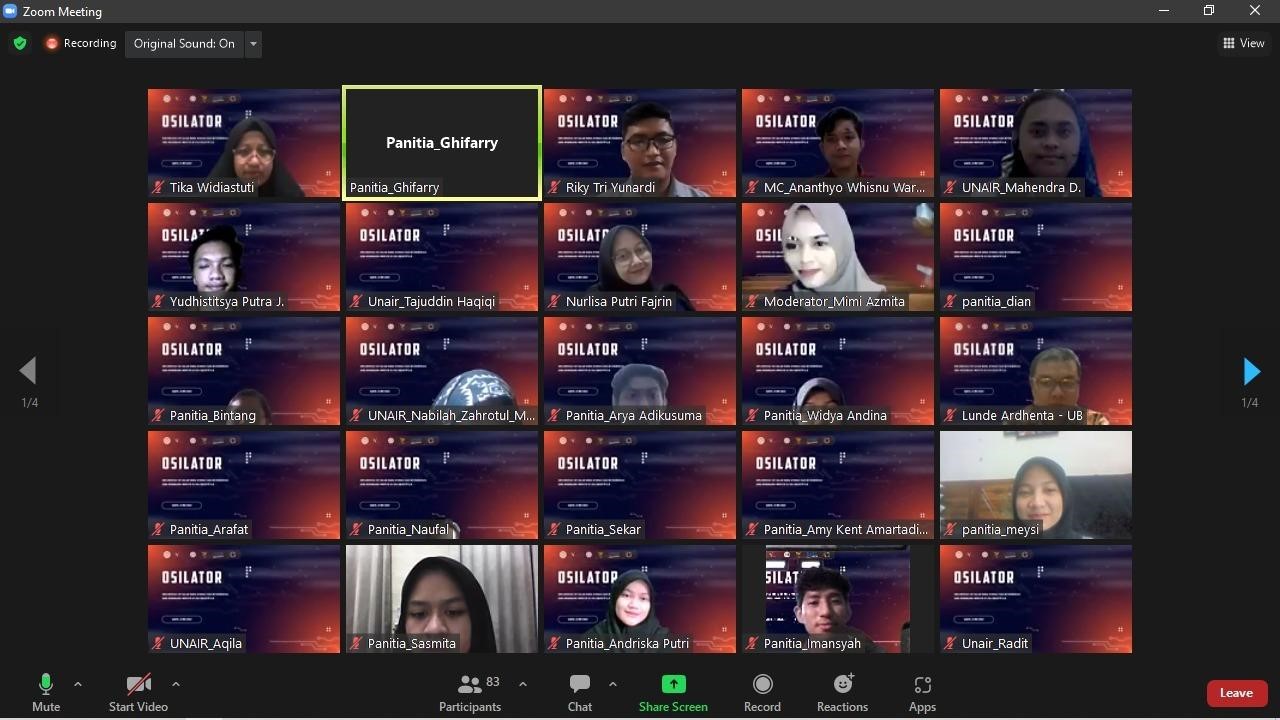Expand chat options arrow beside Chat
This screenshot has width=1280, height=720.
click(612, 685)
